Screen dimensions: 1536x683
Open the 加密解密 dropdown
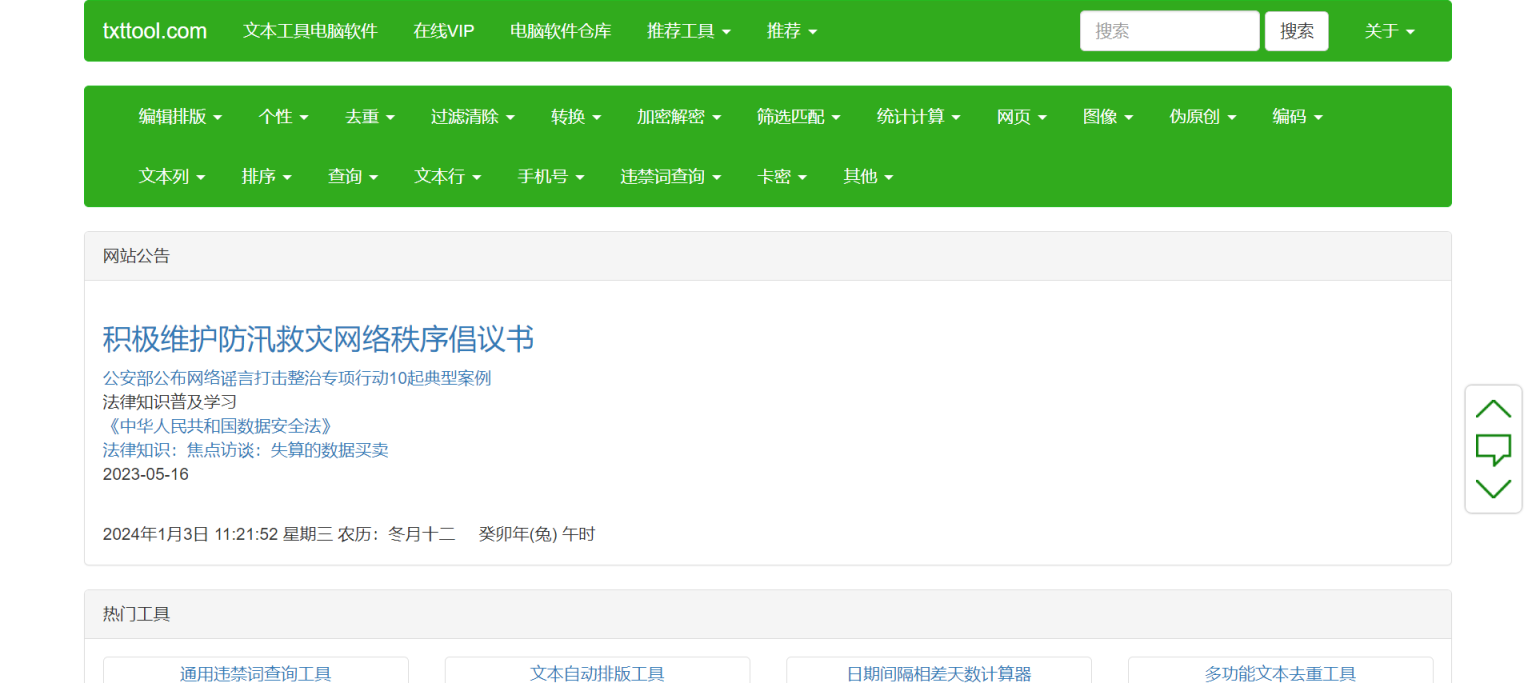680,116
